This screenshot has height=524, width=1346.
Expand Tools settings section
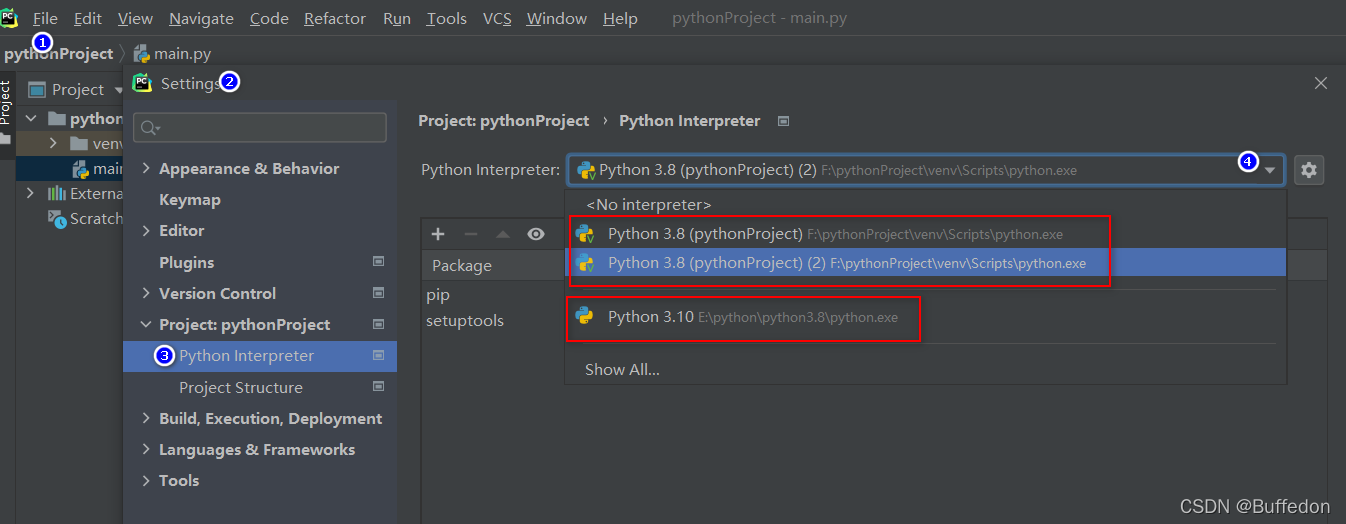coord(146,480)
